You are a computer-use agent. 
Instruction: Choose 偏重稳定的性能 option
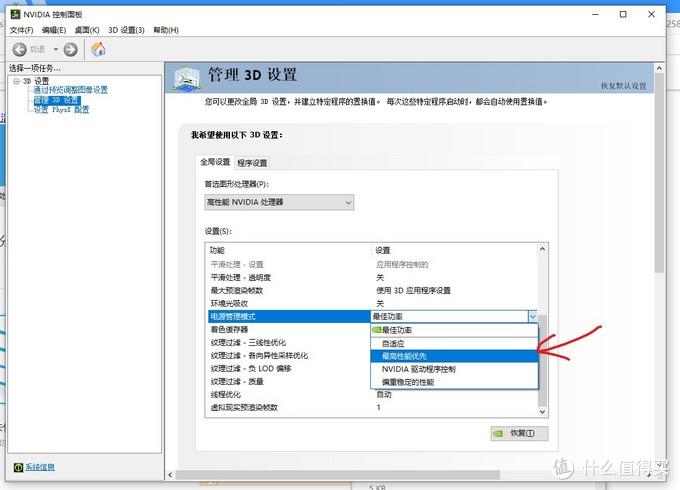(x=454, y=382)
